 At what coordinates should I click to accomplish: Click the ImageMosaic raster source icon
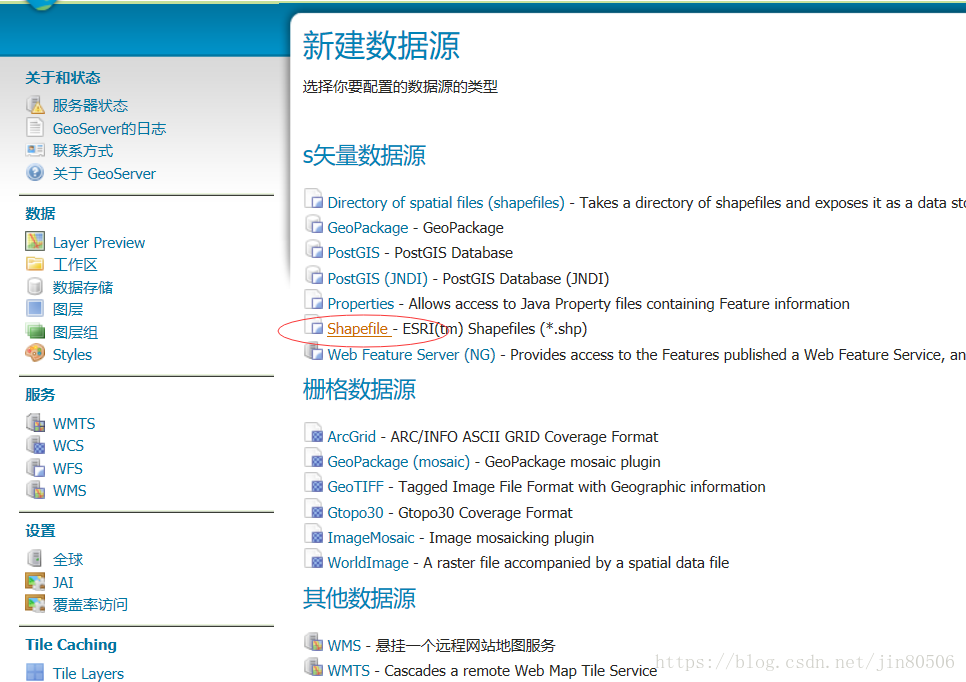(x=314, y=535)
